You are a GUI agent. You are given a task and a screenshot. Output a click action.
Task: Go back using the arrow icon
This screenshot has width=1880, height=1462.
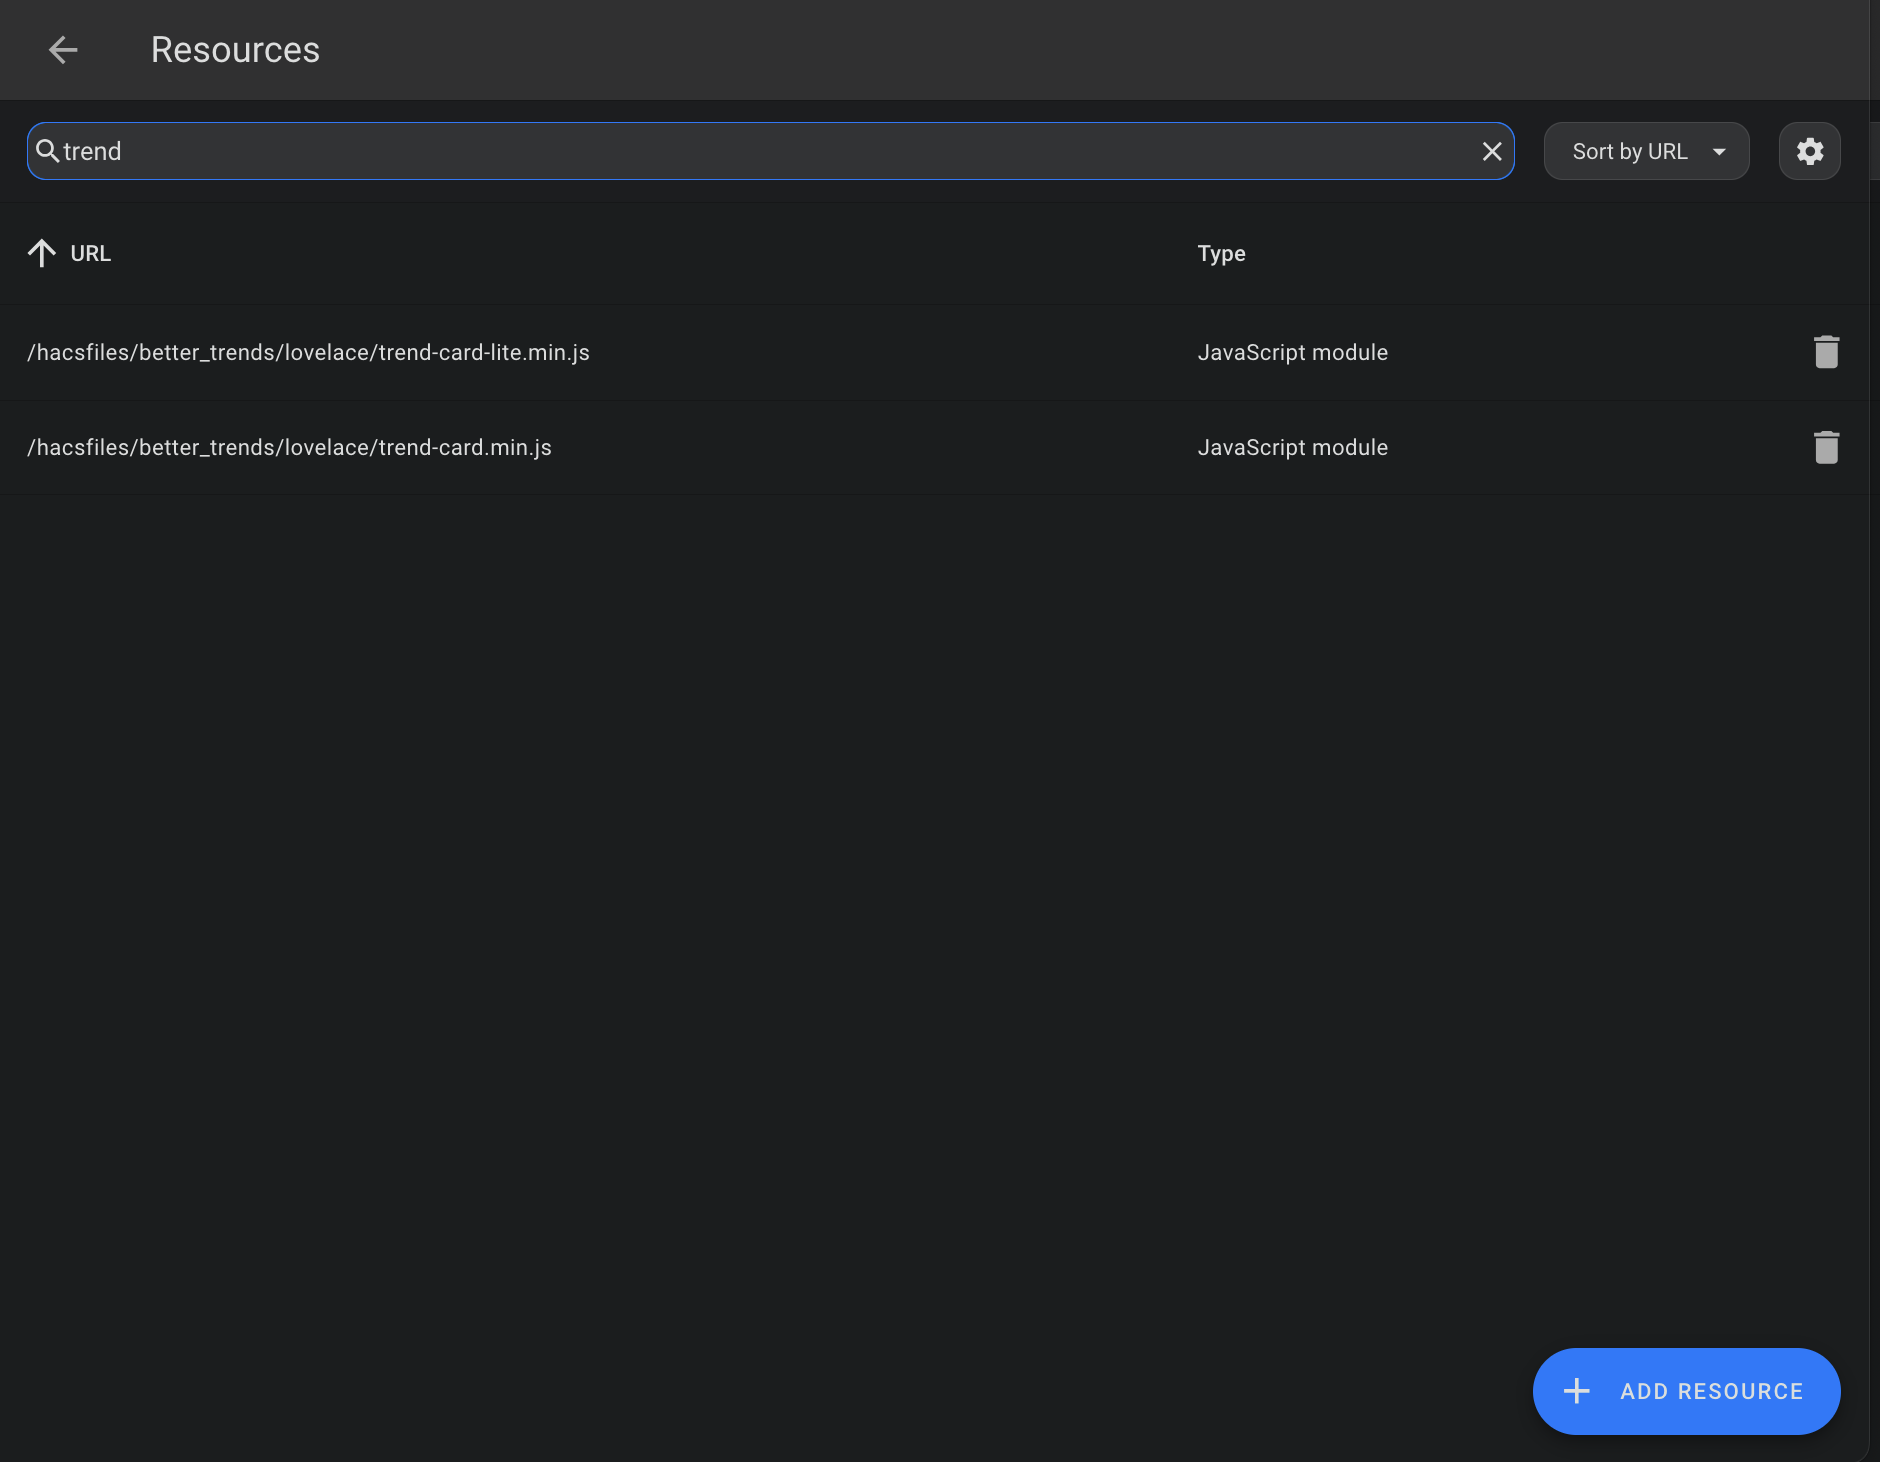click(x=63, y=50)
